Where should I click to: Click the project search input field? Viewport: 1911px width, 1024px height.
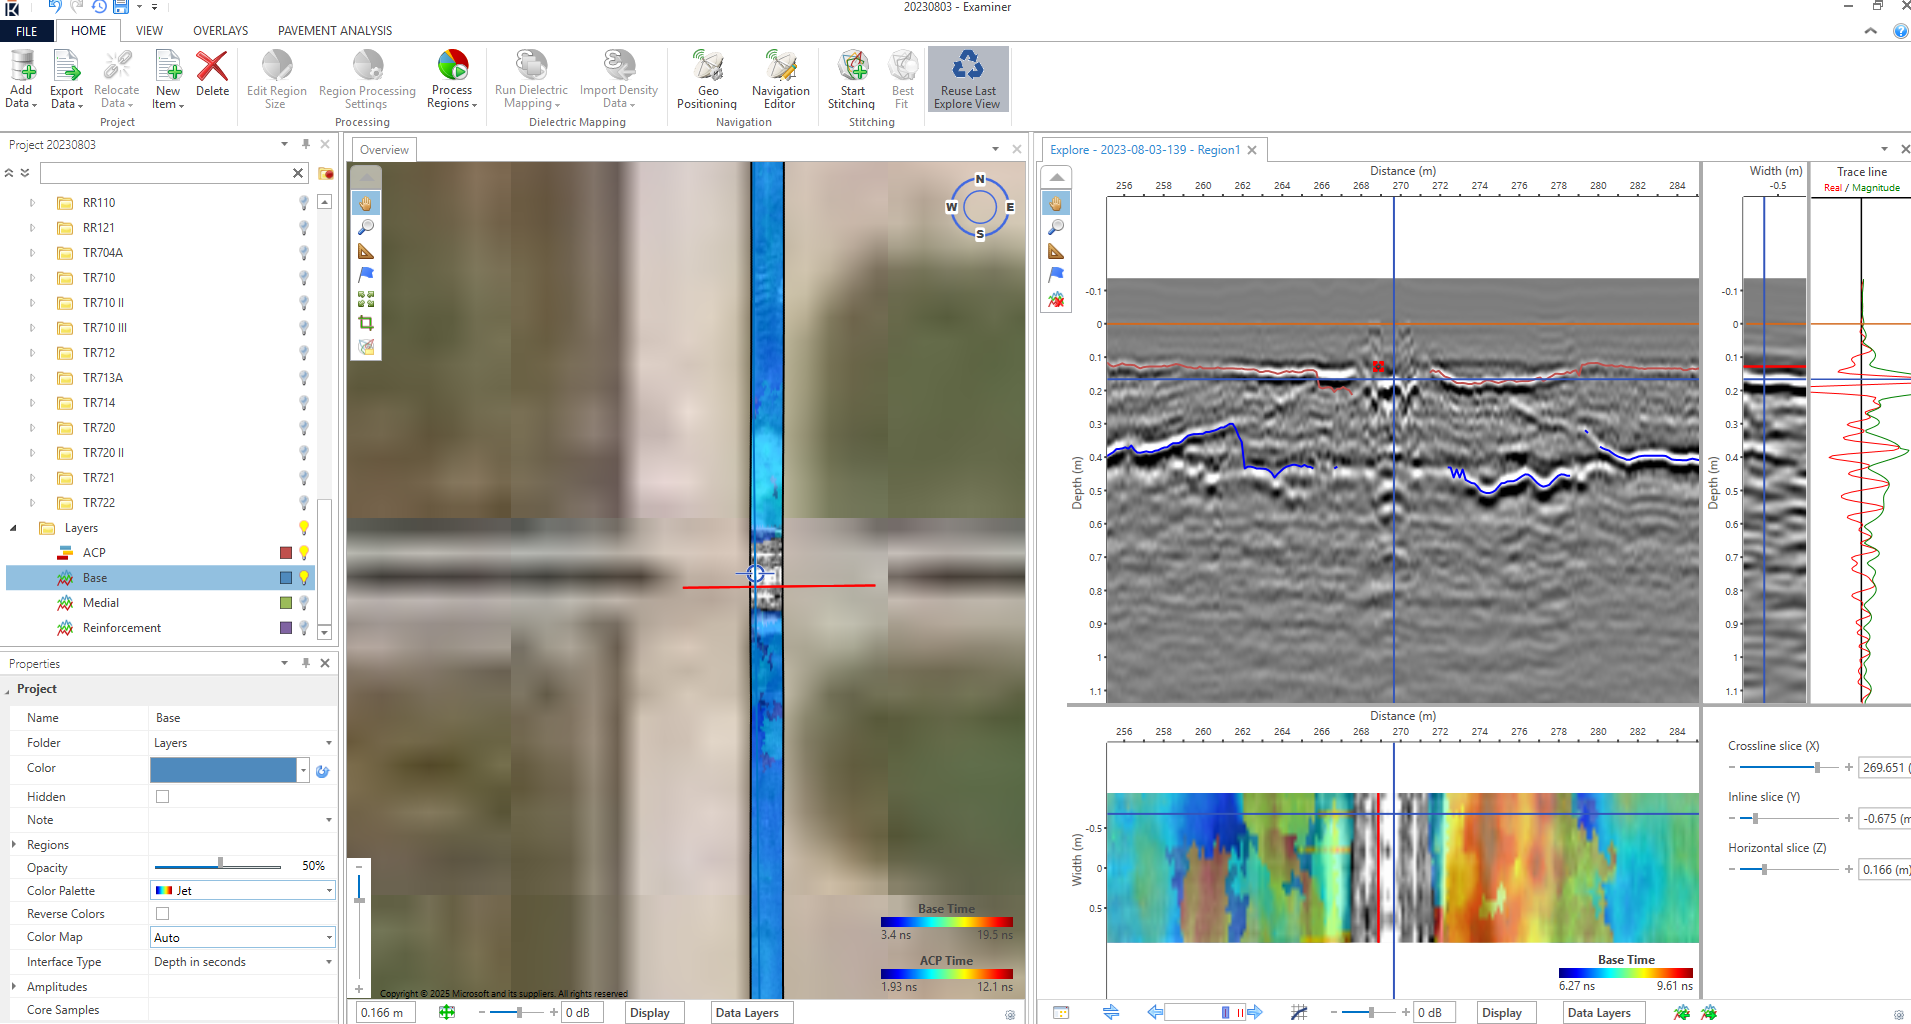[x=166, y=173]
